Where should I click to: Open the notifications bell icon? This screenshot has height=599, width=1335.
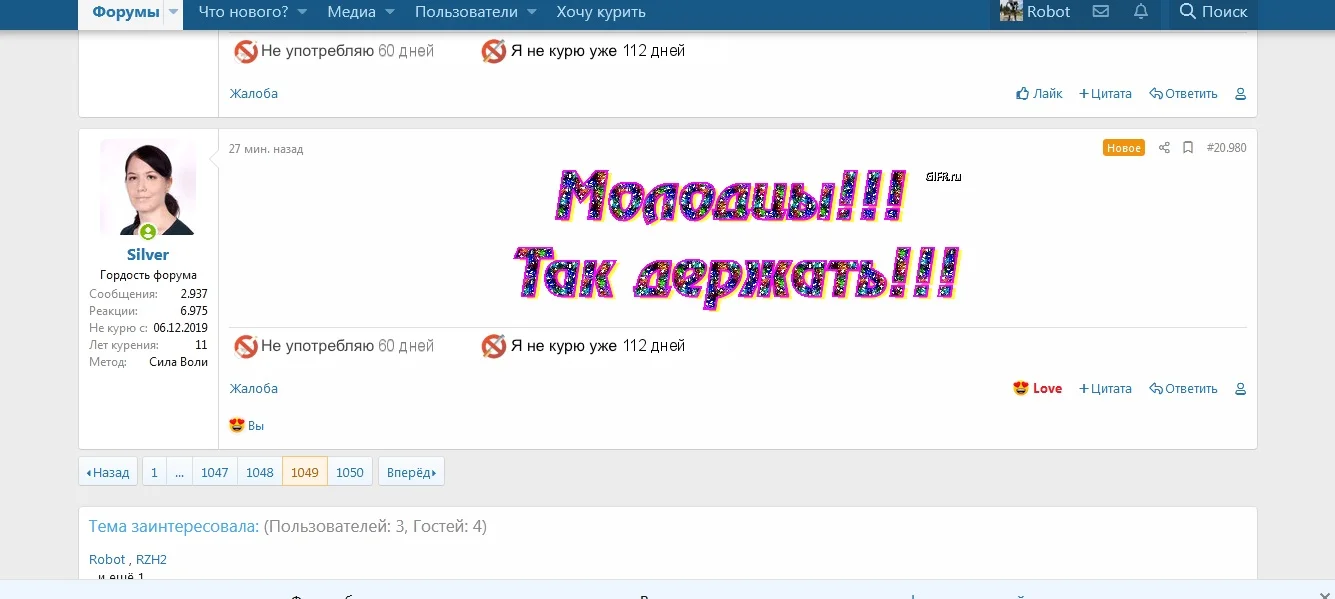coord(1140,11)
